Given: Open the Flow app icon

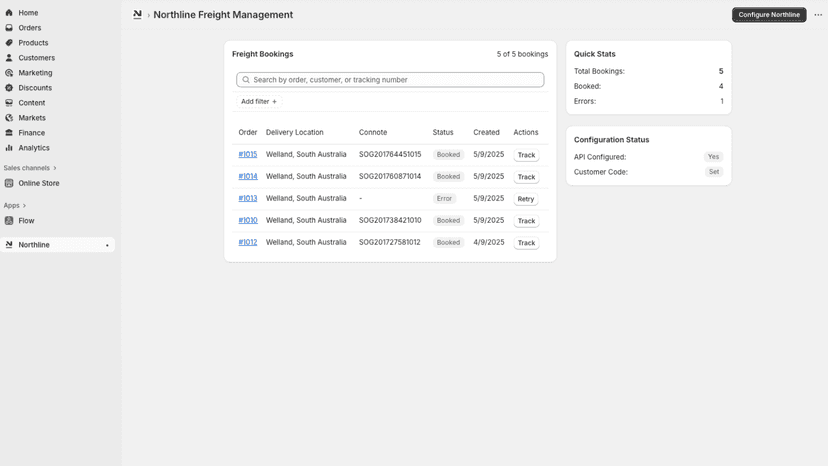Looking at the screenshot, I should point(9,221).
